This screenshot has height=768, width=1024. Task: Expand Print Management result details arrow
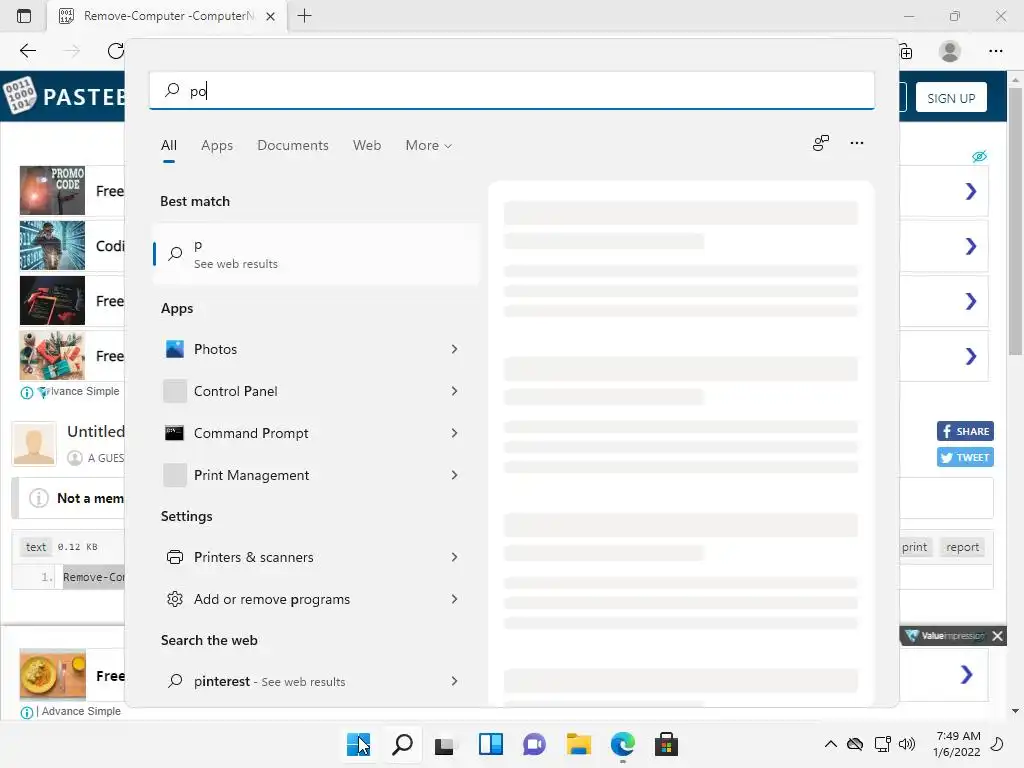coord(455,475)
